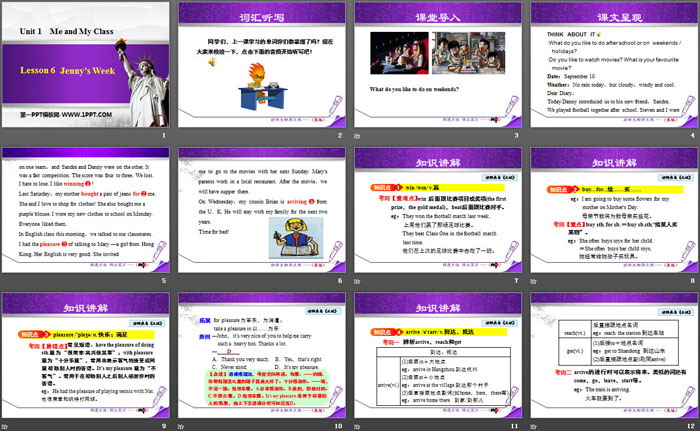Select slide 12 with the reach/get table
The height and width of the screenshot is (431, 700).
[614, 356]
